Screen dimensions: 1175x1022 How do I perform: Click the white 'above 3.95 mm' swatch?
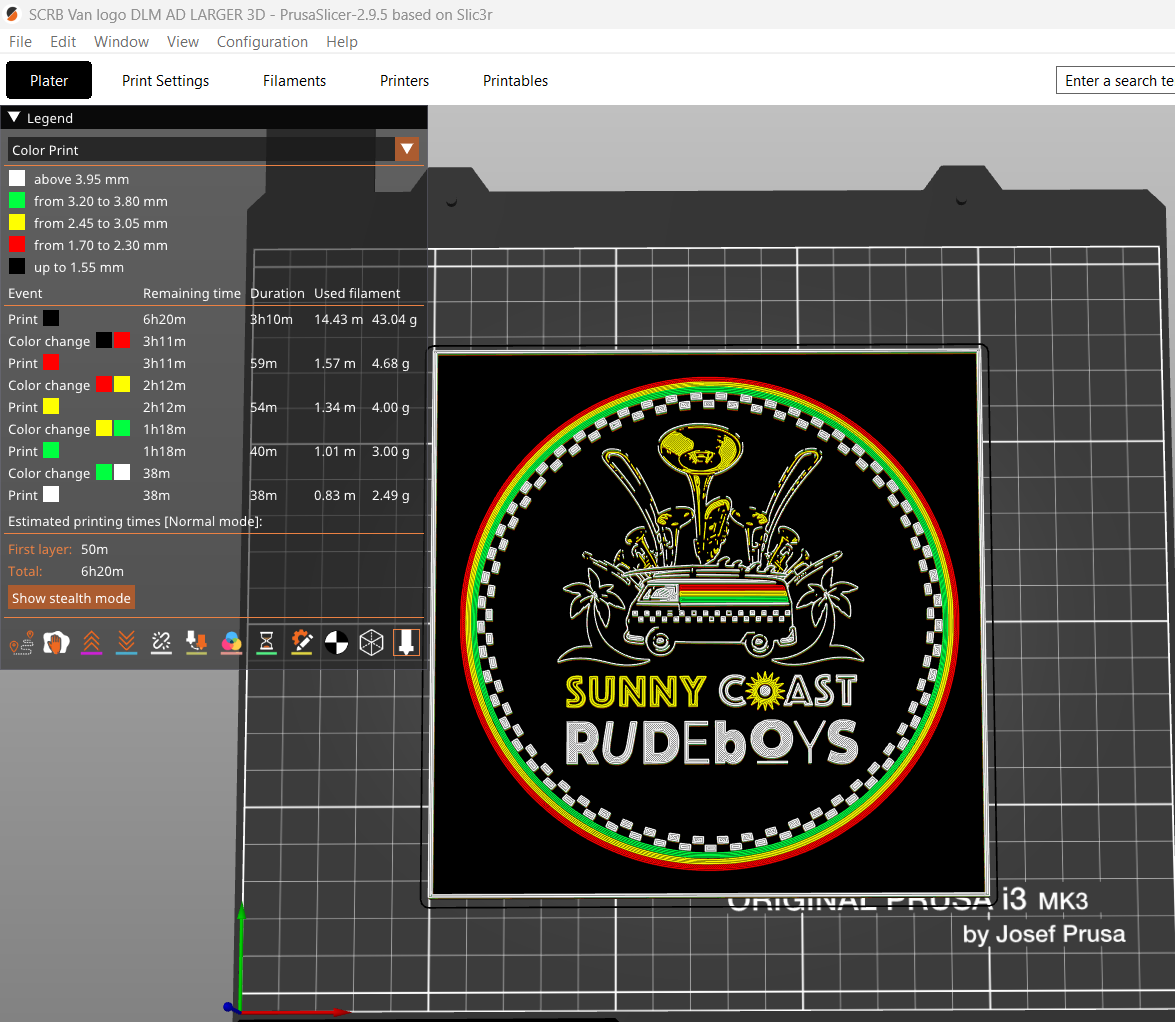click(x=16, y=178)
